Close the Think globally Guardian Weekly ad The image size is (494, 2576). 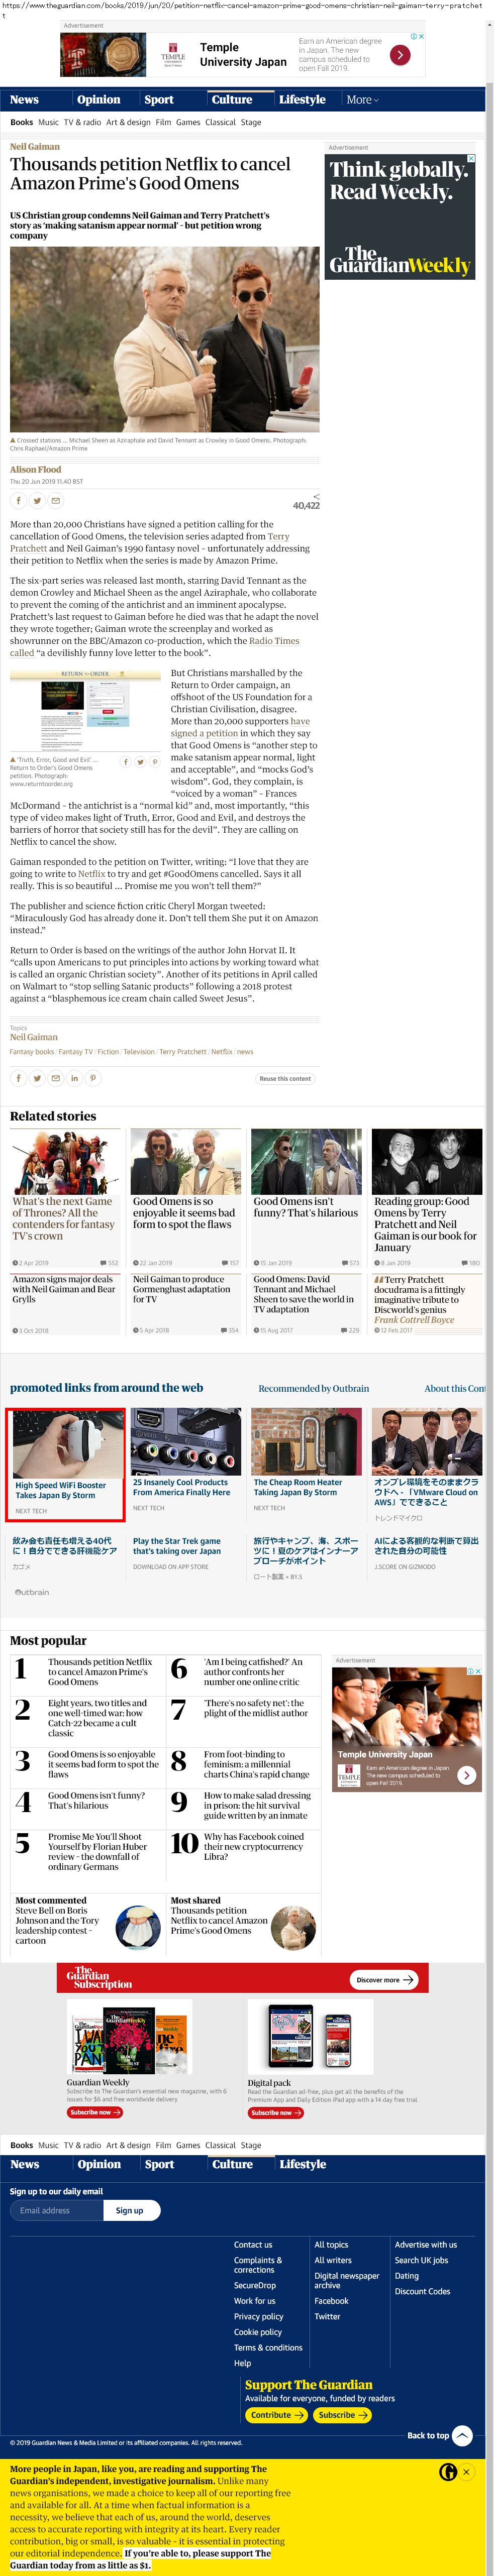click(471, 158)
